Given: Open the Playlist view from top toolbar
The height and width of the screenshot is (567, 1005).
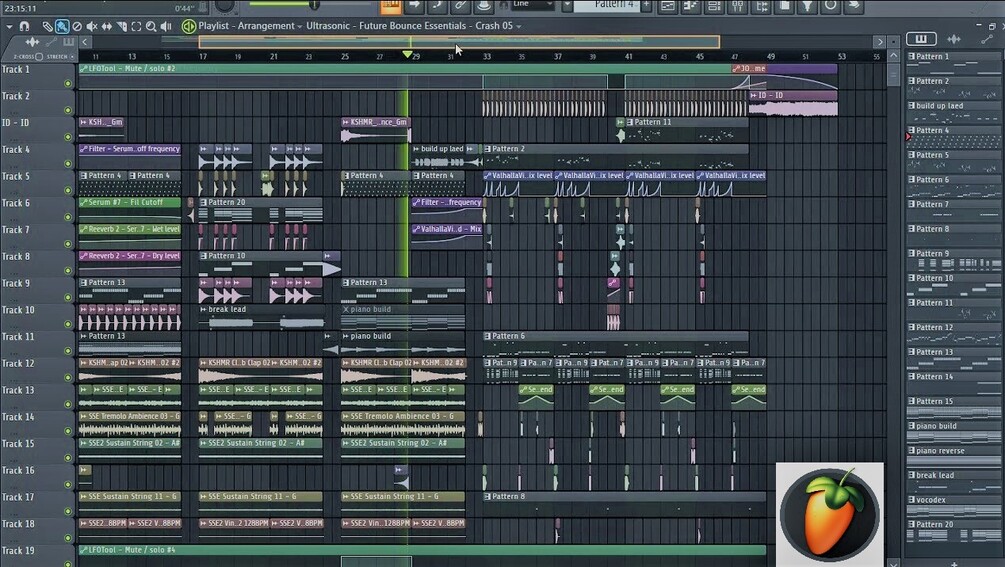Looking at the screenshot, I should [x=667, y=6].
